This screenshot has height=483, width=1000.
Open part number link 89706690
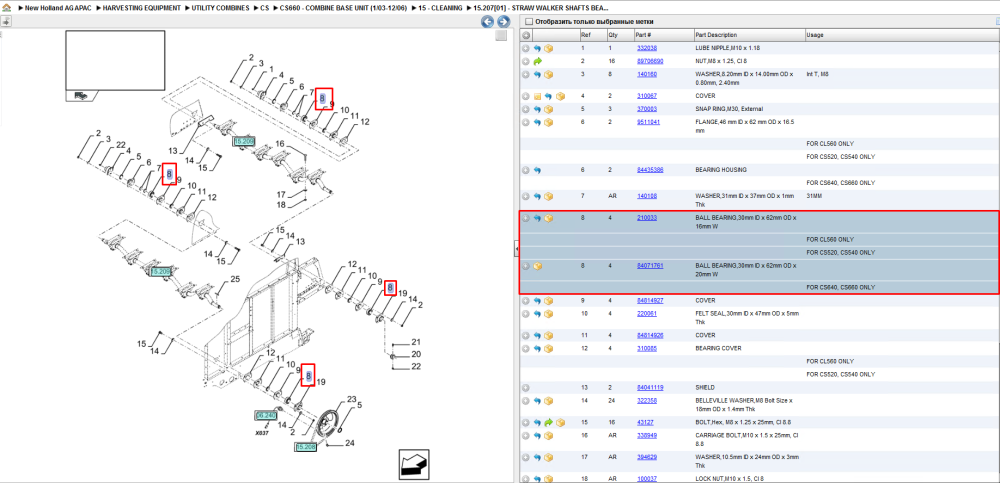coord(650,62)
